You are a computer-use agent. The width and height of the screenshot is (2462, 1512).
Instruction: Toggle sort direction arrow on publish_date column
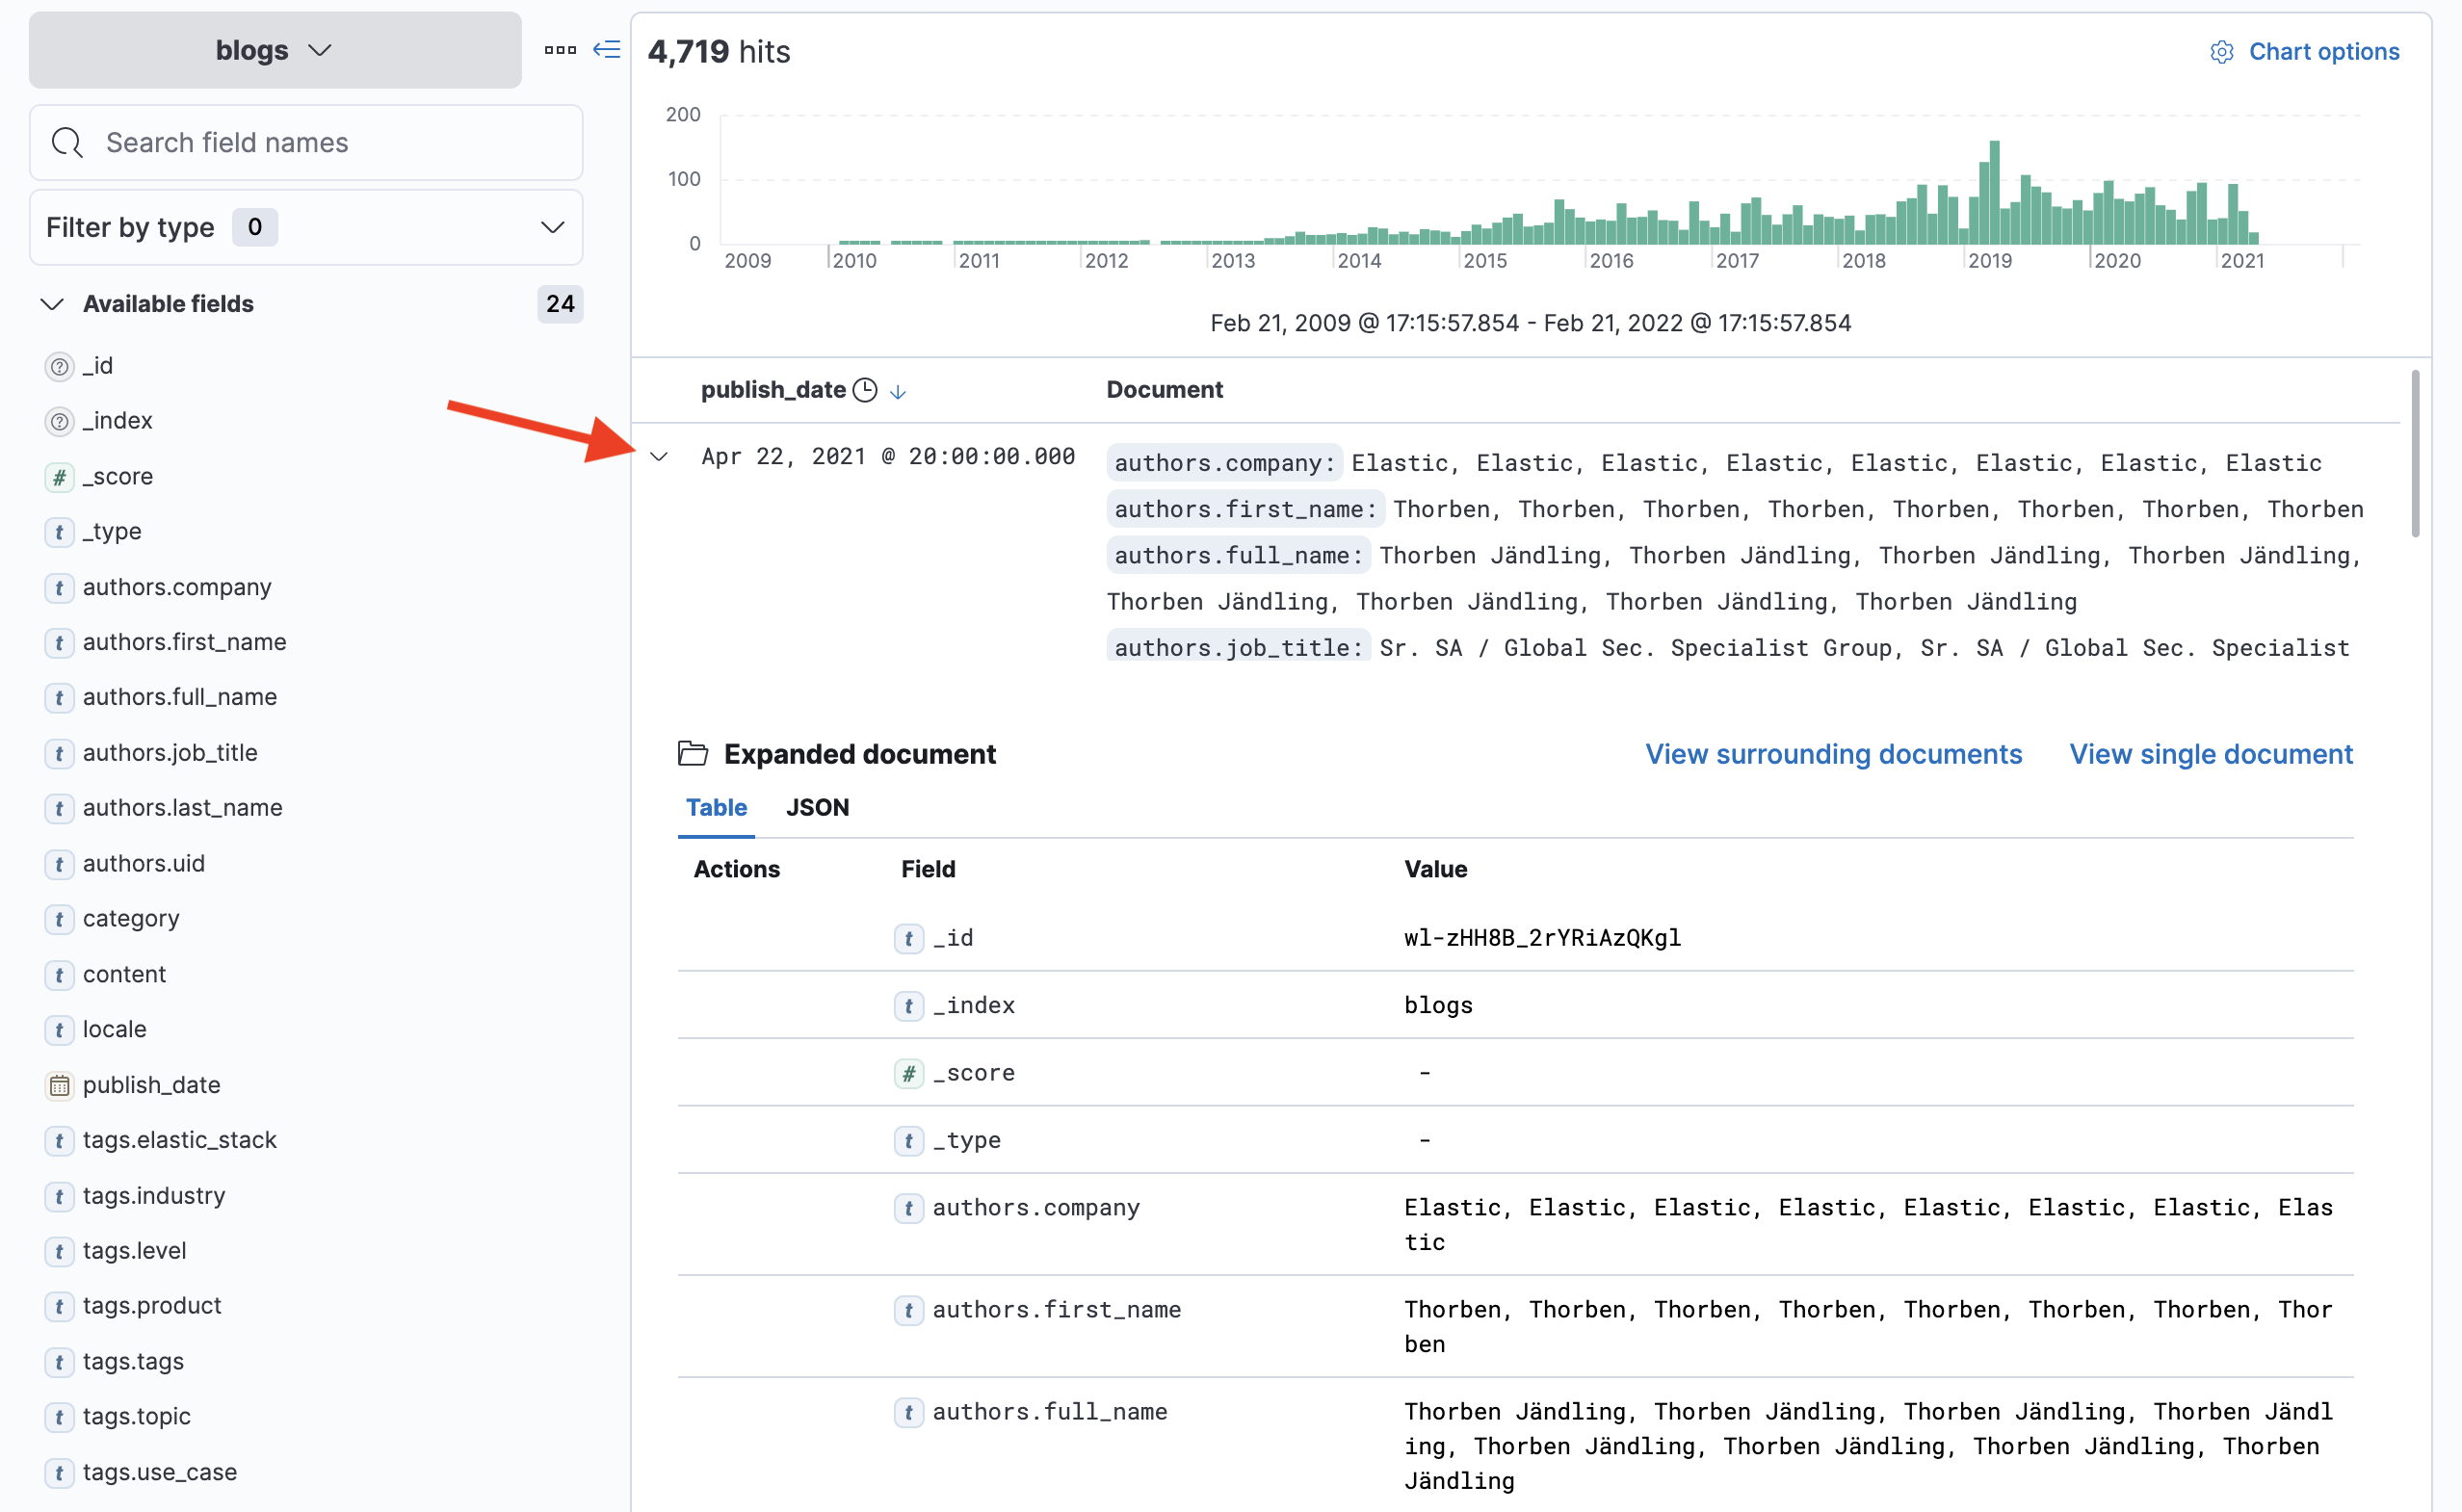pyautogui.click(x=898, y=391)
